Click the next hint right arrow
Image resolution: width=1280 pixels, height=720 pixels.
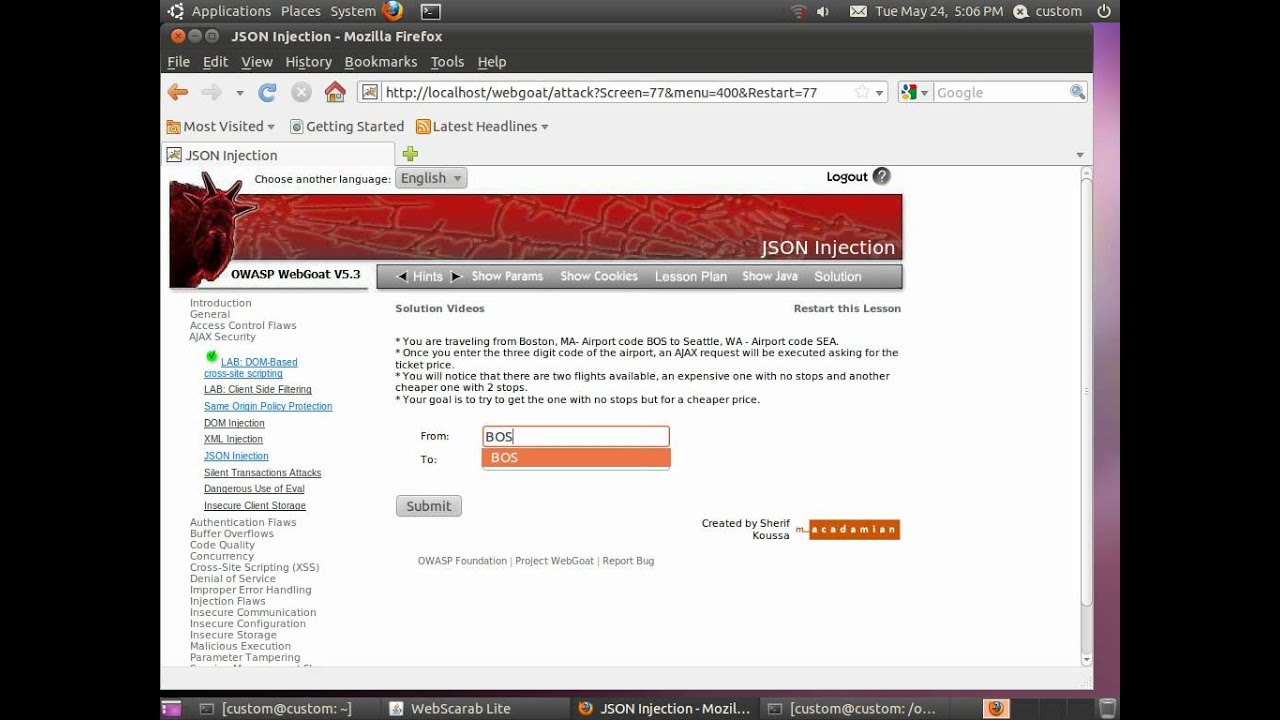click(455, 277)
